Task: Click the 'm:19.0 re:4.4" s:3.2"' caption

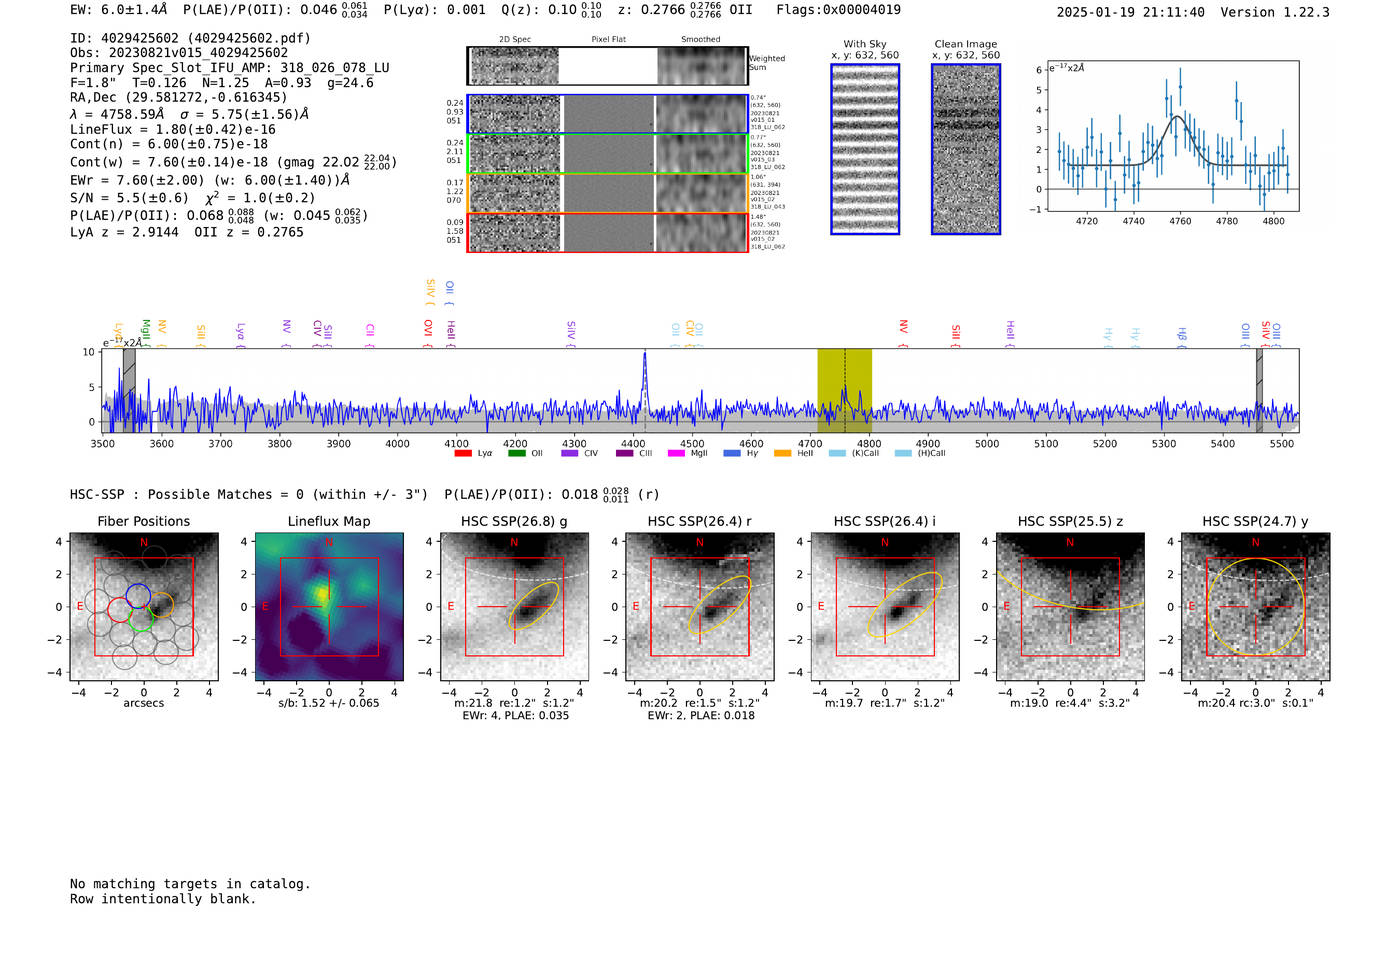Action: (x=1070, y=703)
